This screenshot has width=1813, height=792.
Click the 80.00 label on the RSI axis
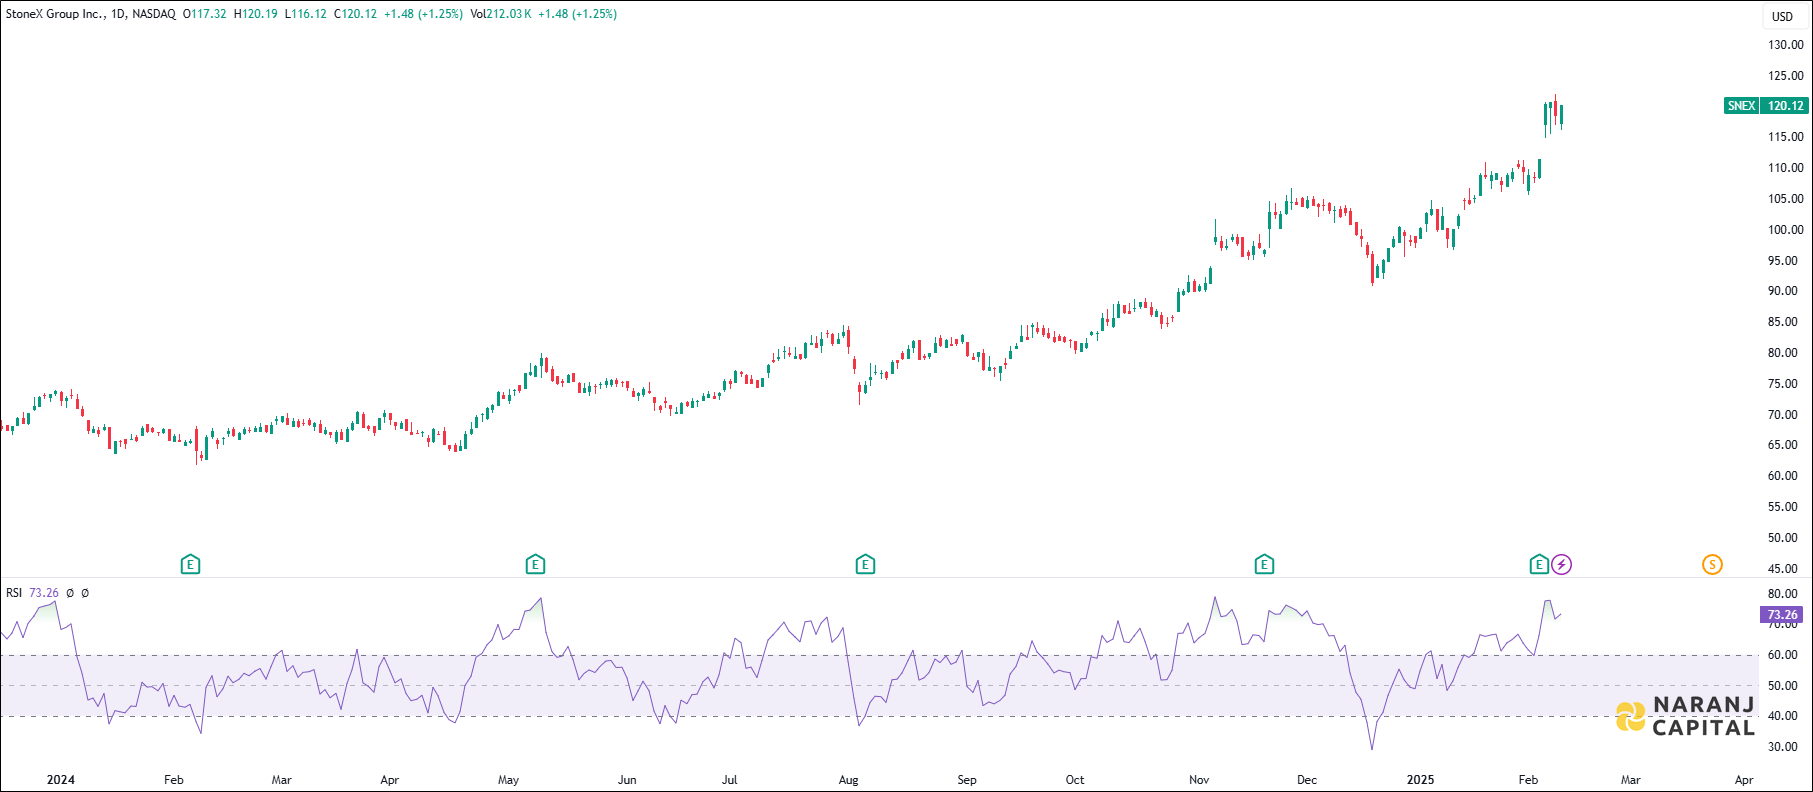[1783, 594]
